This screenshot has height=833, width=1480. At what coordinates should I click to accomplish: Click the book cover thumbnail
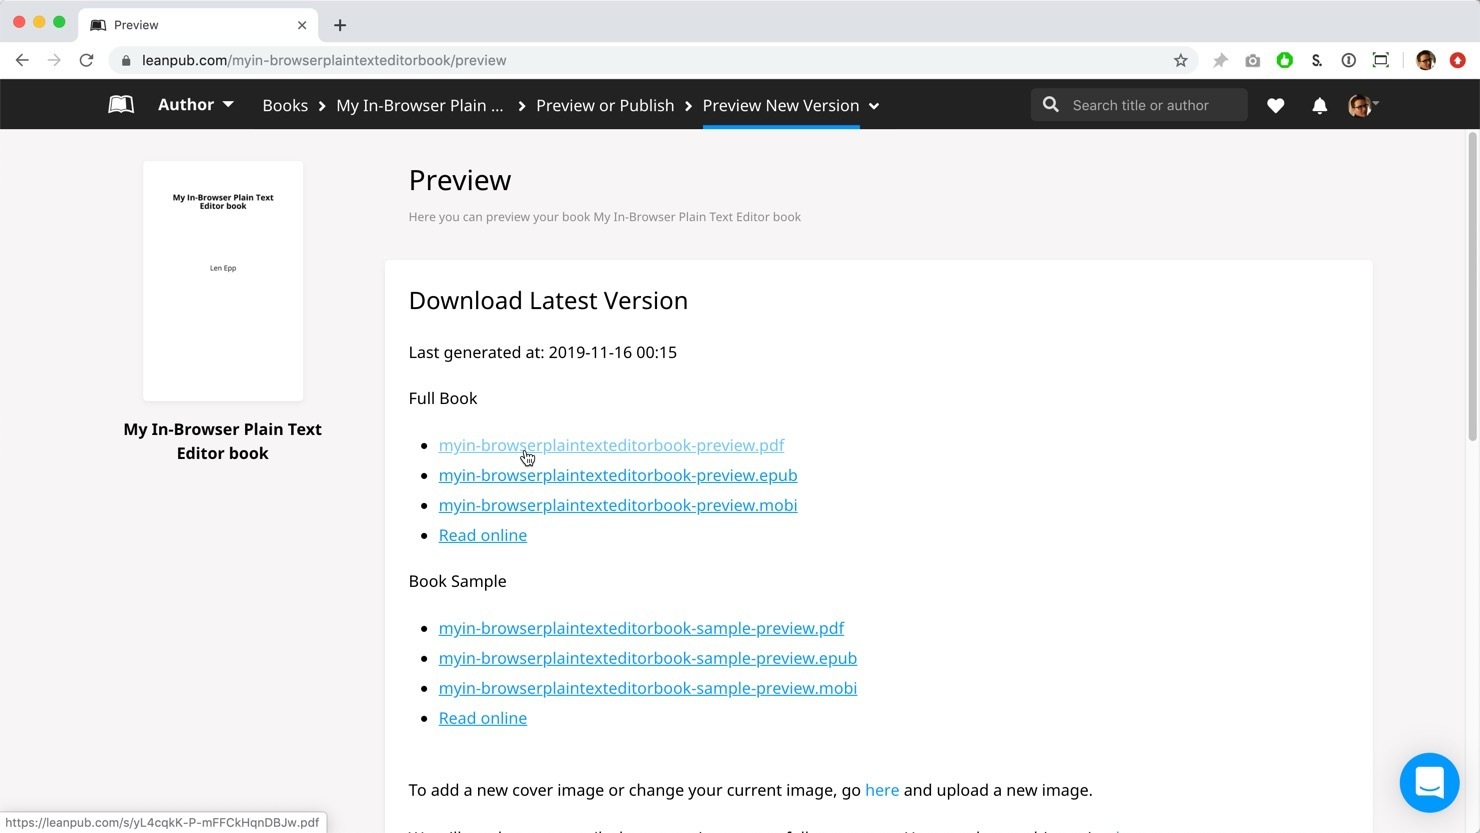point(223,281)
